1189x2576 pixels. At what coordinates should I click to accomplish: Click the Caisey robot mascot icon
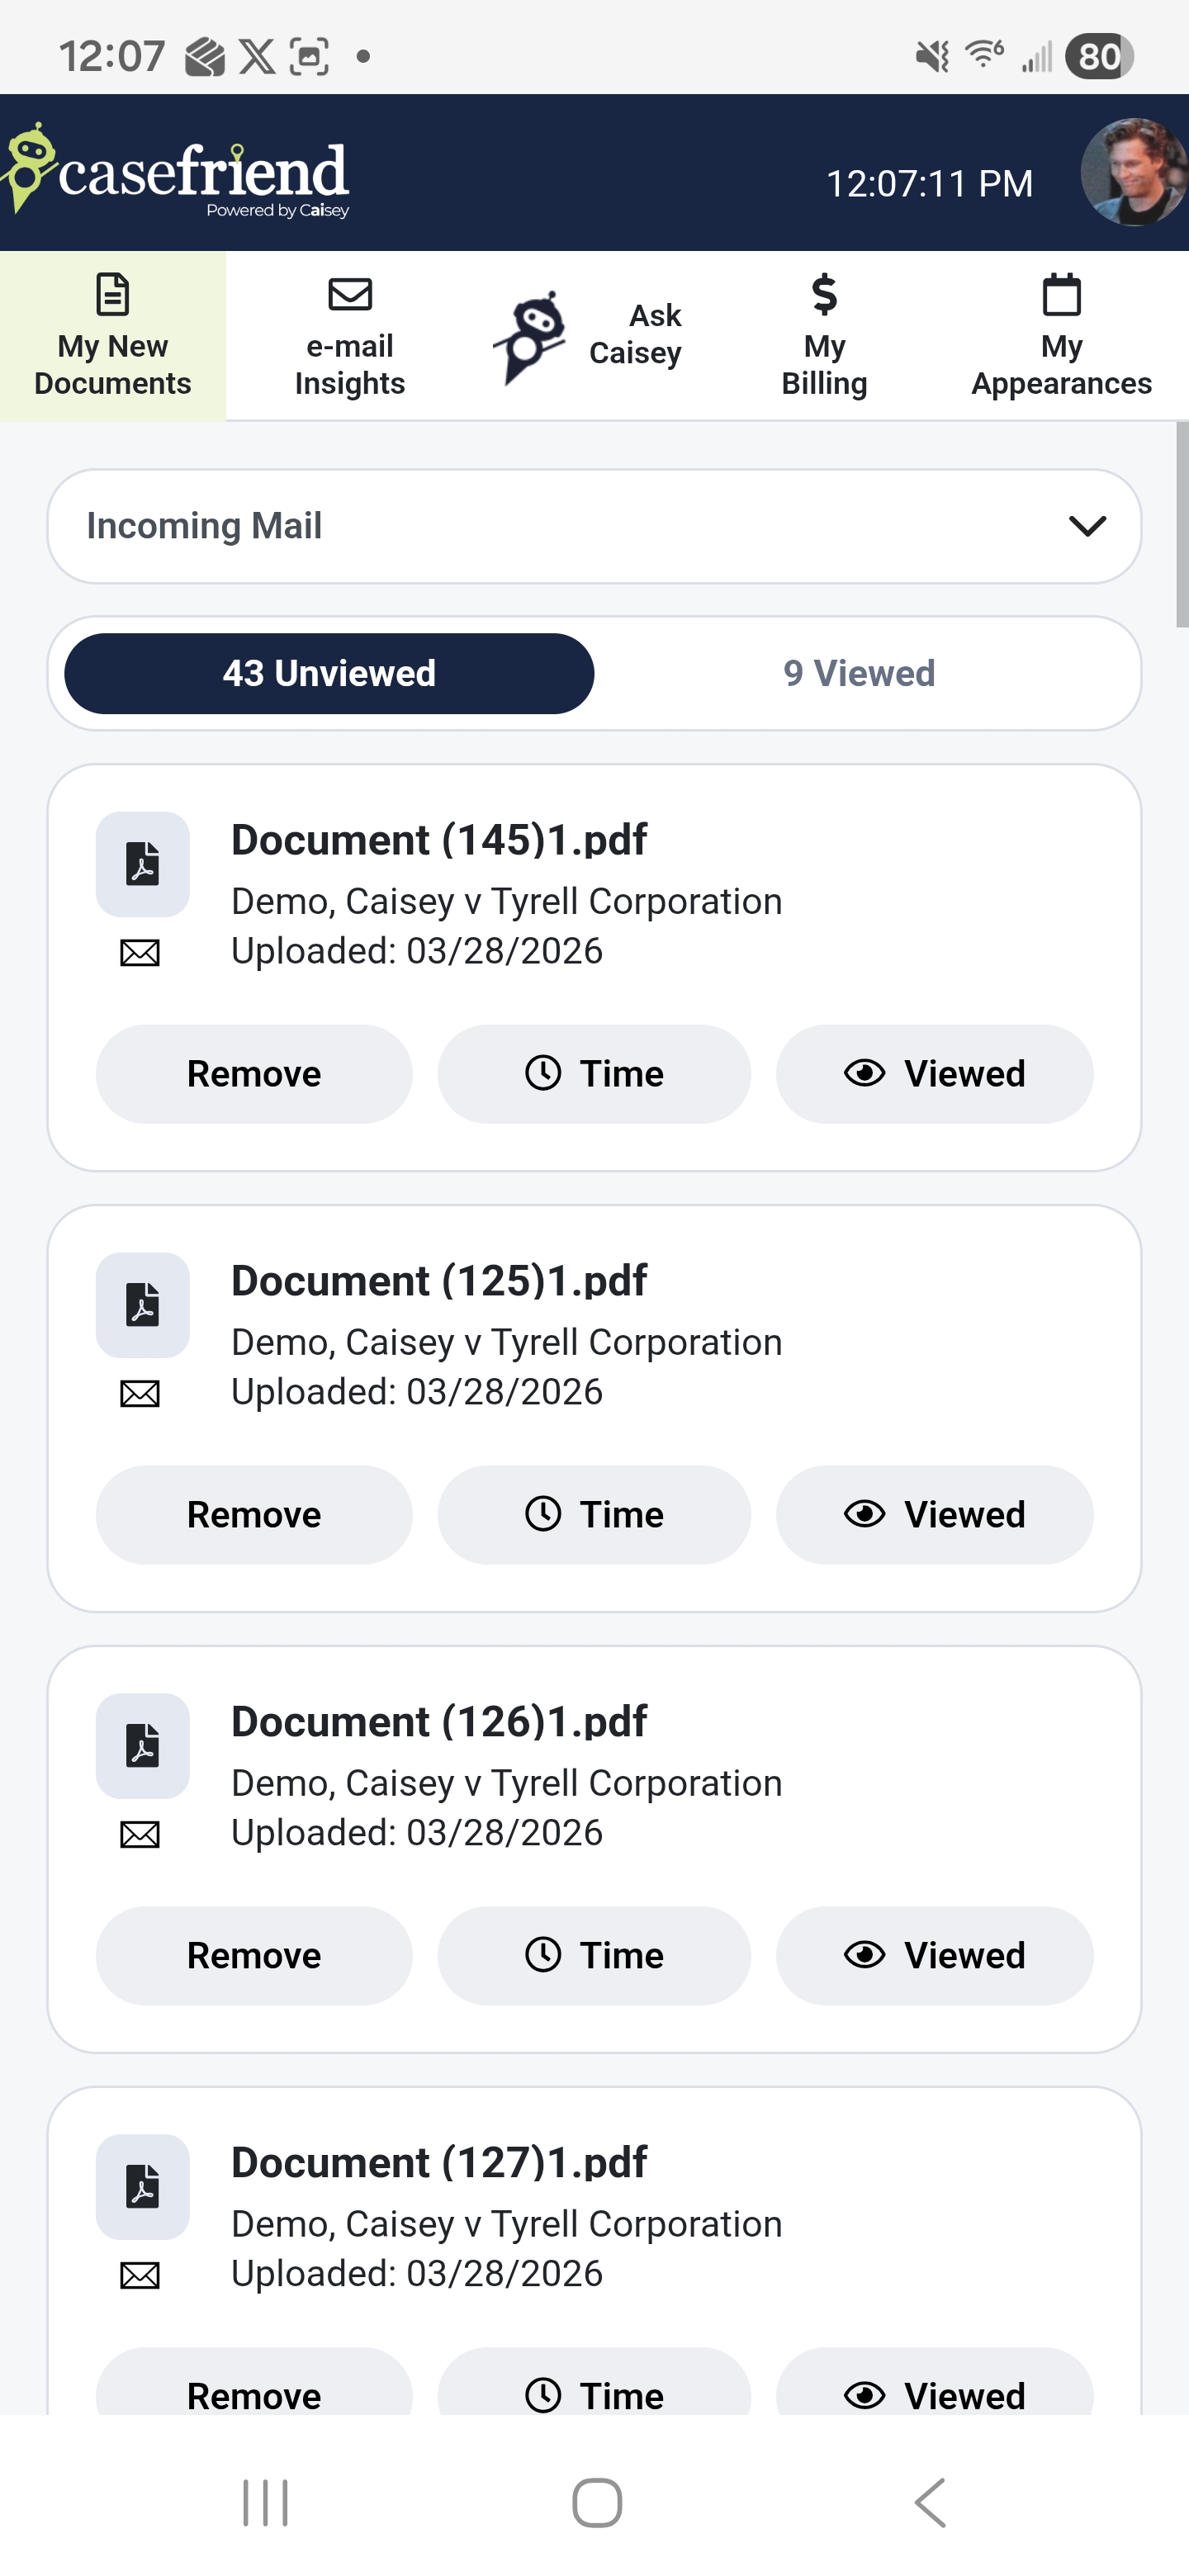tap(530, 338)
